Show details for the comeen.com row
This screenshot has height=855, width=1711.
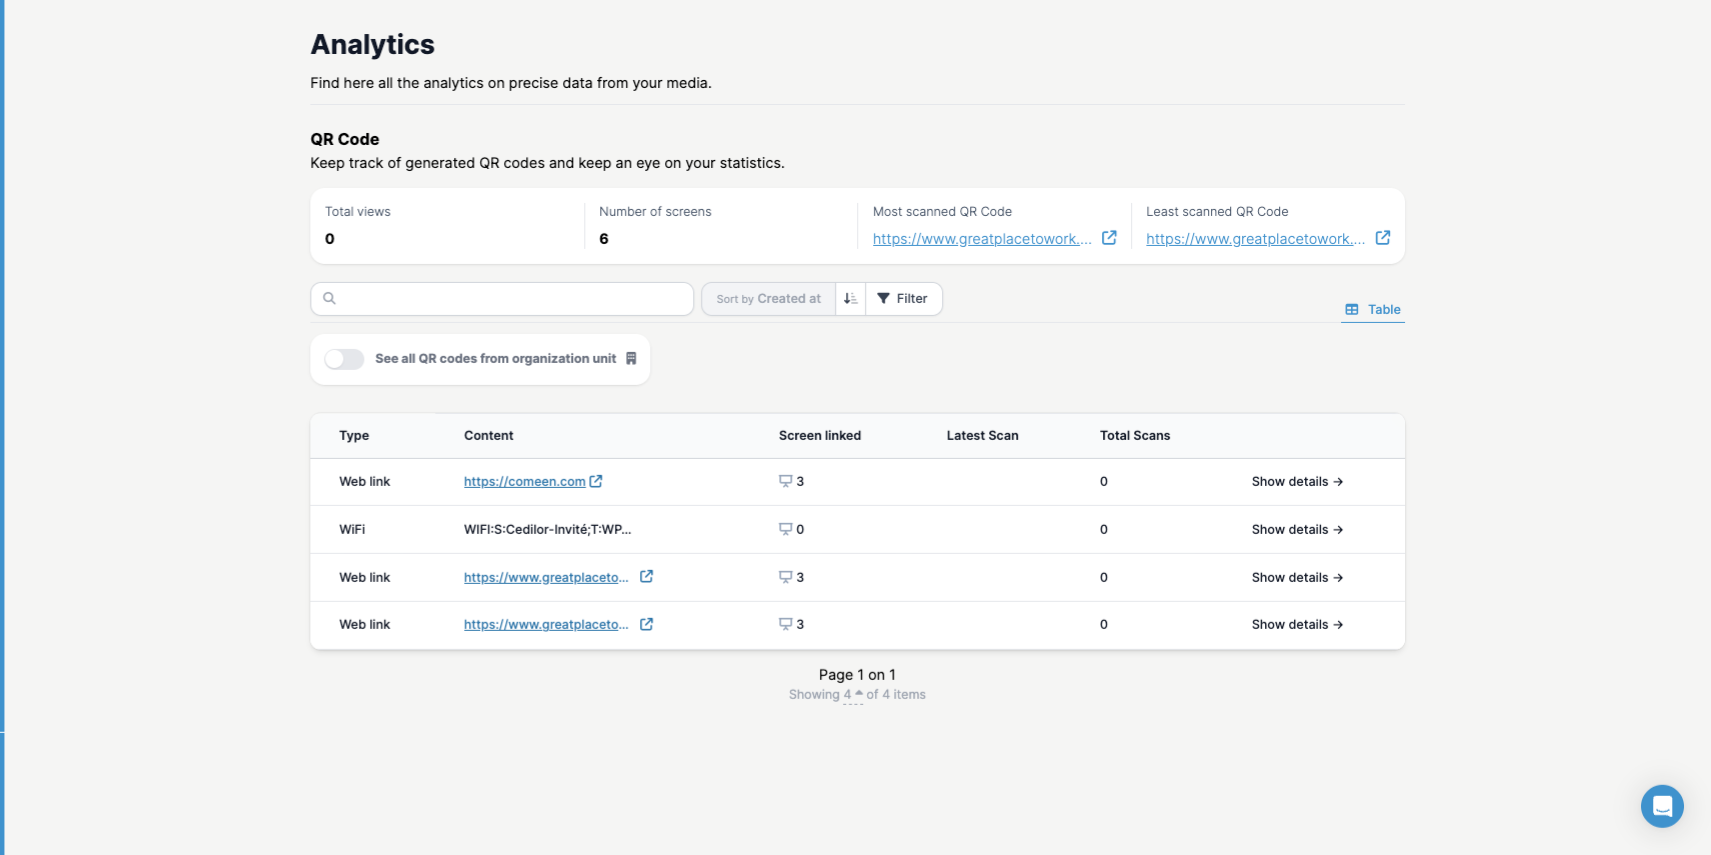[x=1297, y=482]
